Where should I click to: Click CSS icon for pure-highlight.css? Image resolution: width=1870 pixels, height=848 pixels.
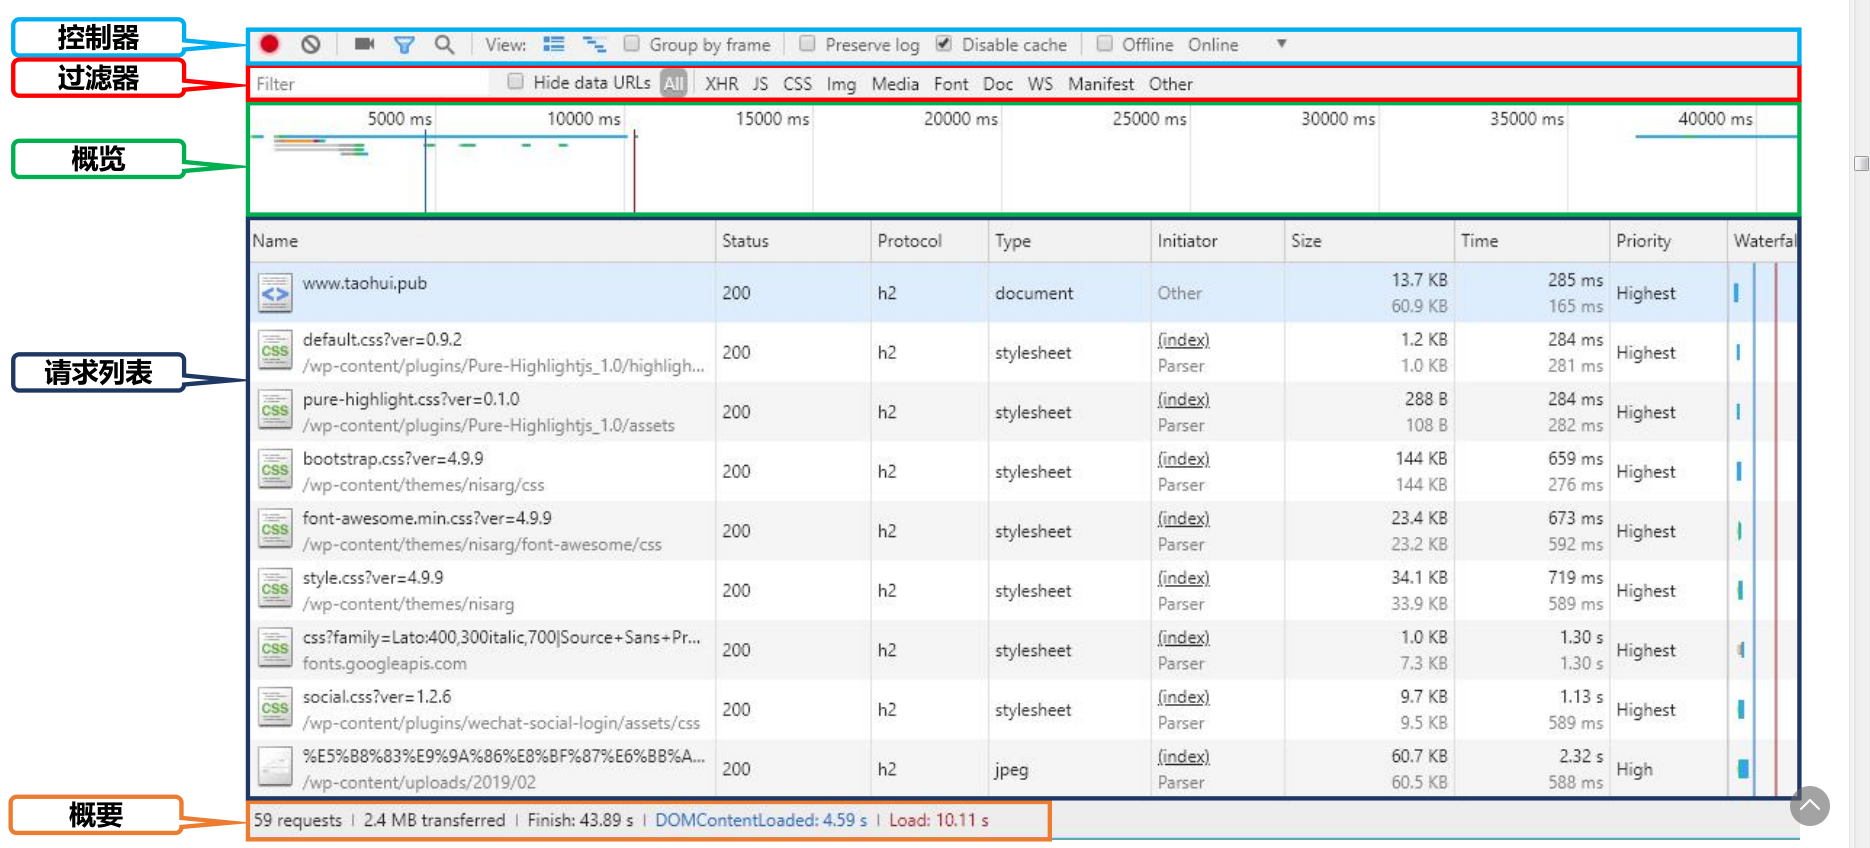[x=275, y=411]
